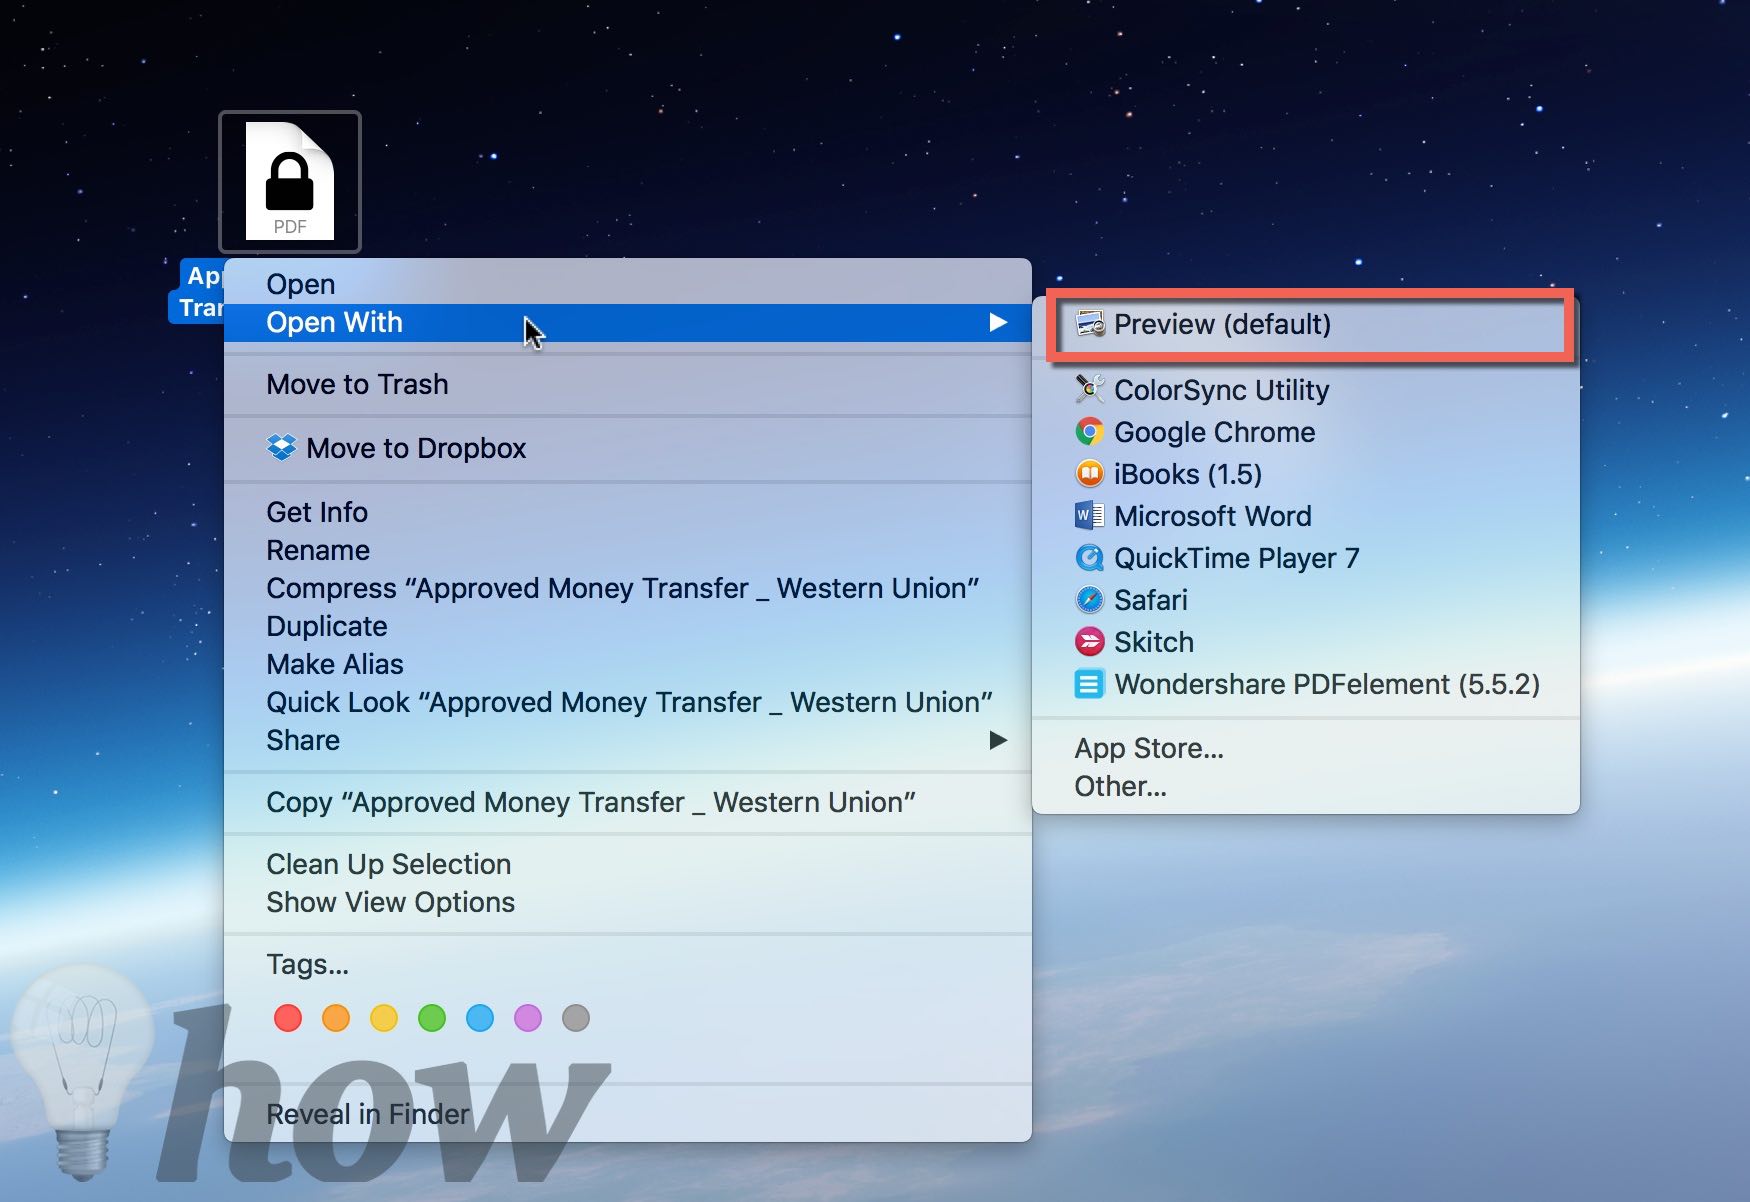Click the QuickTime Player 7 icon
The image size is (1750, 1202).
click(1090, 558)
